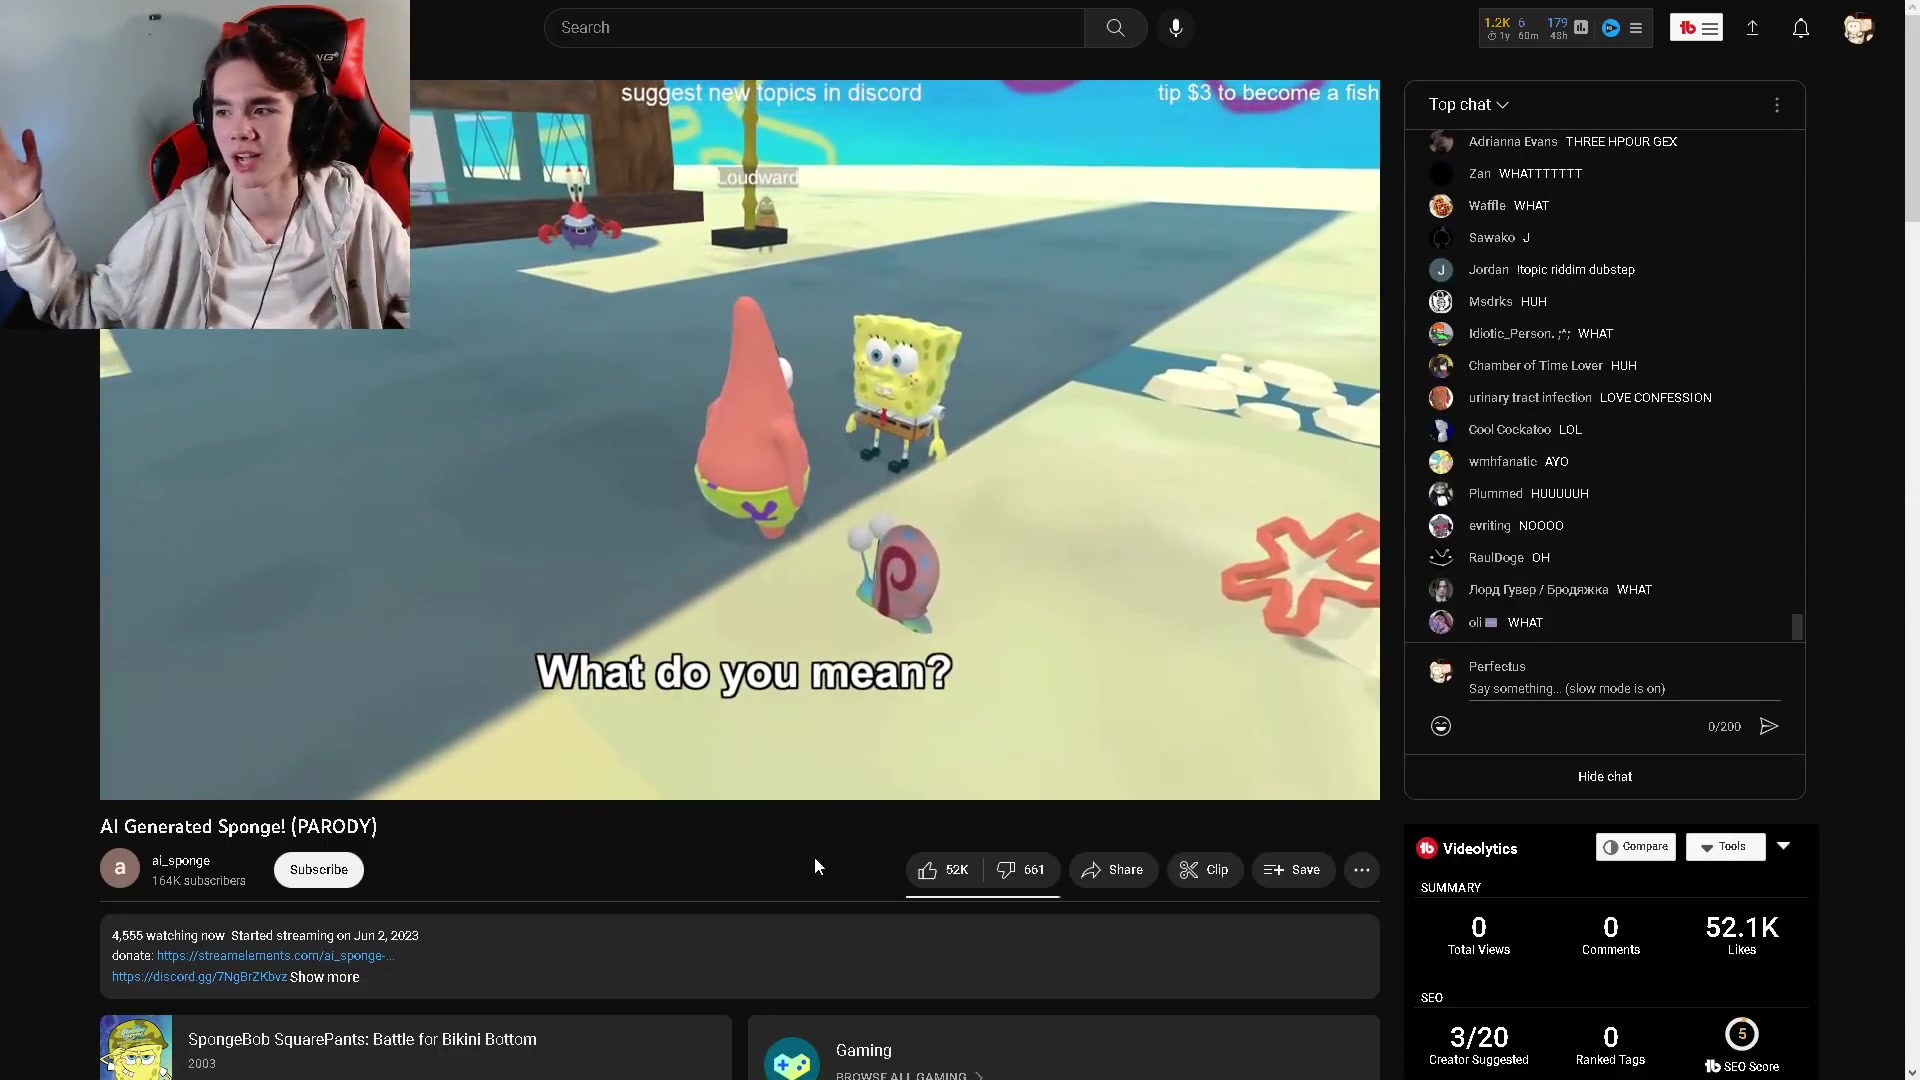Open the streamelements donate link
The width and height of the screenshot is (1920, 1080).
(275, 956)
